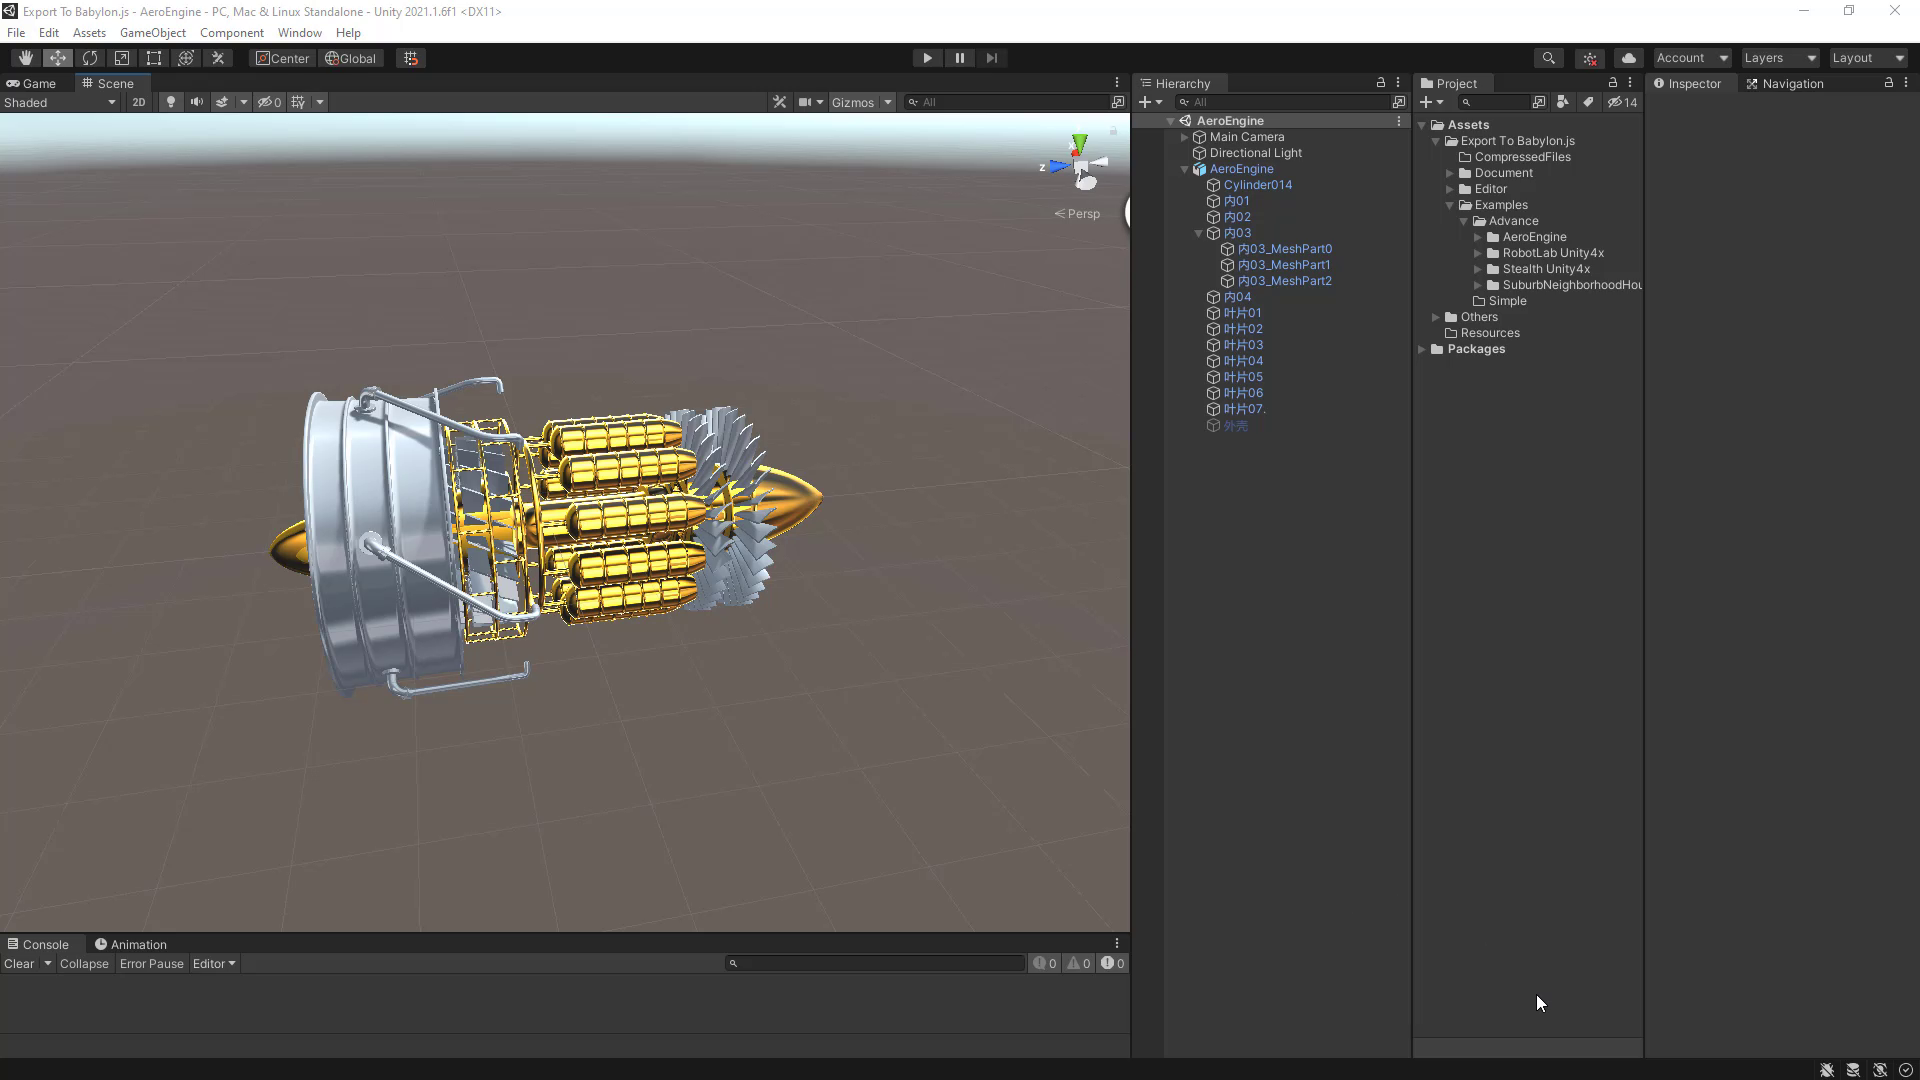
Task: Switch to the Navigation tab
Action: pyautogui.click(x=1785, y=83)
